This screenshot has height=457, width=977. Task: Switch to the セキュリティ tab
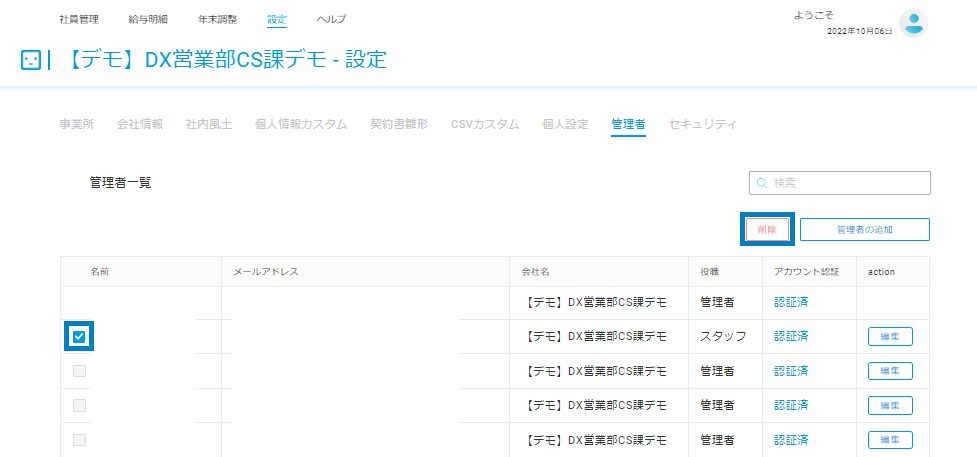[702, 124]
